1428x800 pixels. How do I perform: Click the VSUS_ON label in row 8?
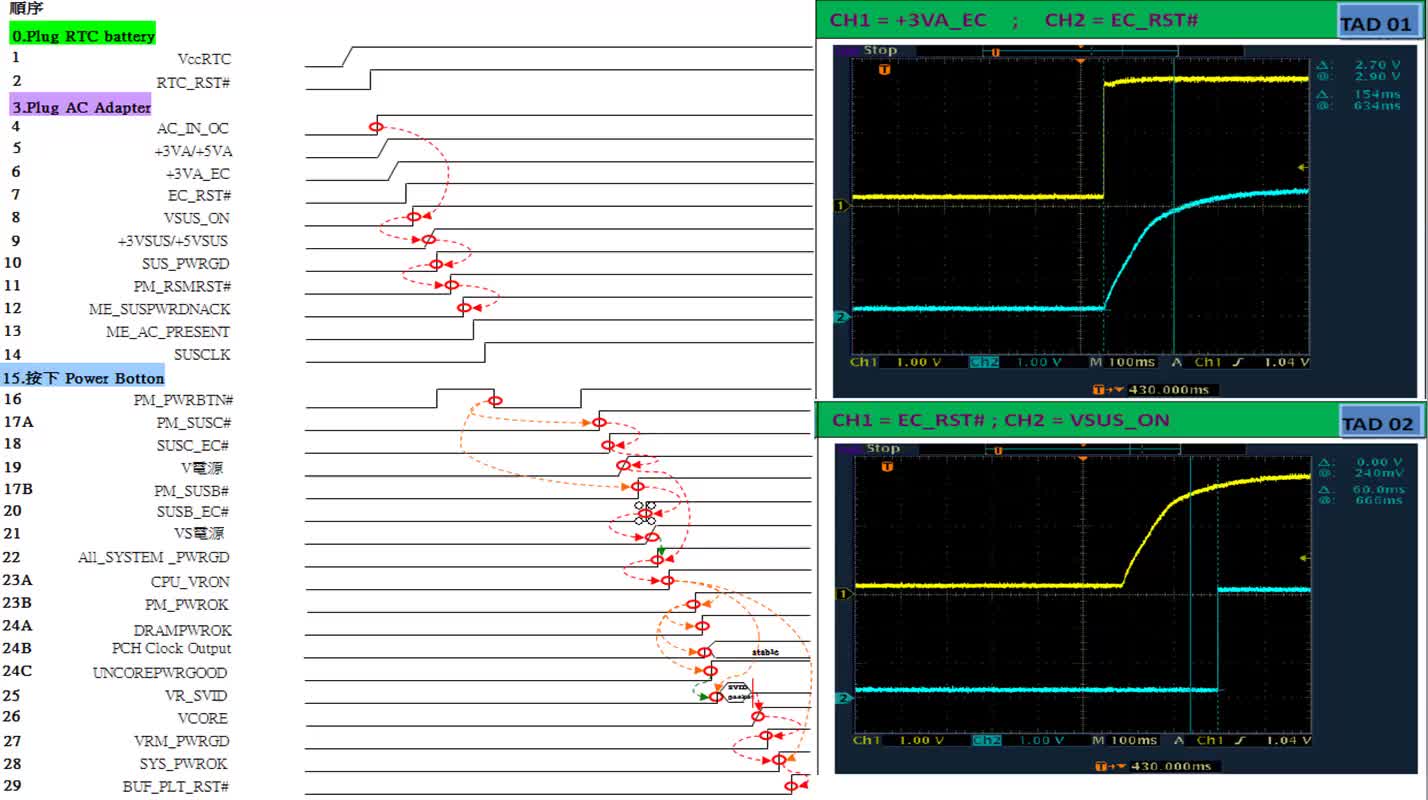pyautogui.click(x=196, y=218)
